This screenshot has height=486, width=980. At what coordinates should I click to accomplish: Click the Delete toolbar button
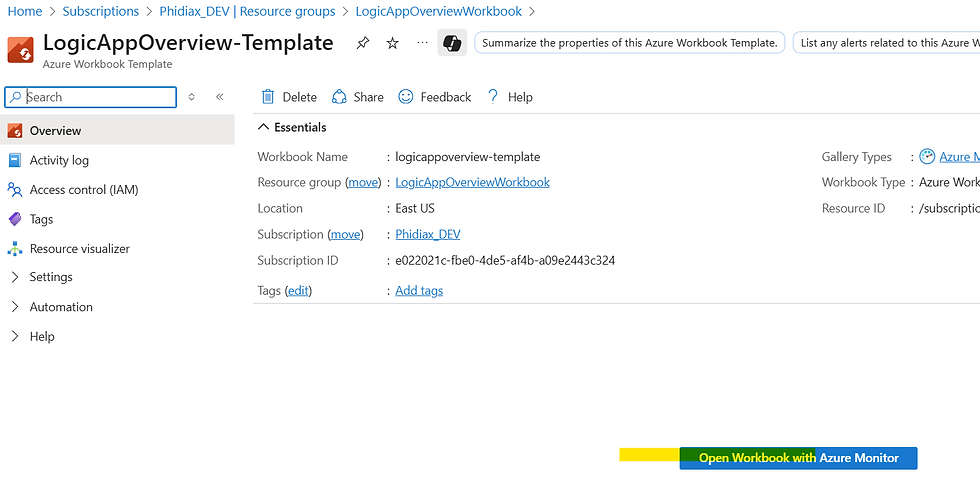[289, 97]
